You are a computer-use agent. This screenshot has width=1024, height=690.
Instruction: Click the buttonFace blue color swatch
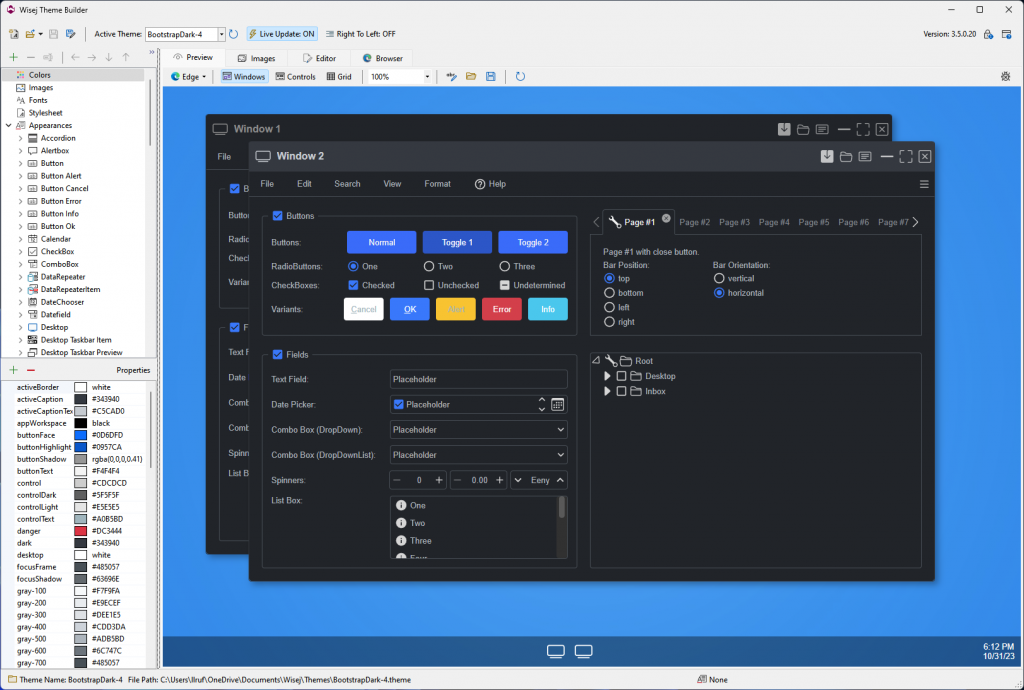coord(80,435)
